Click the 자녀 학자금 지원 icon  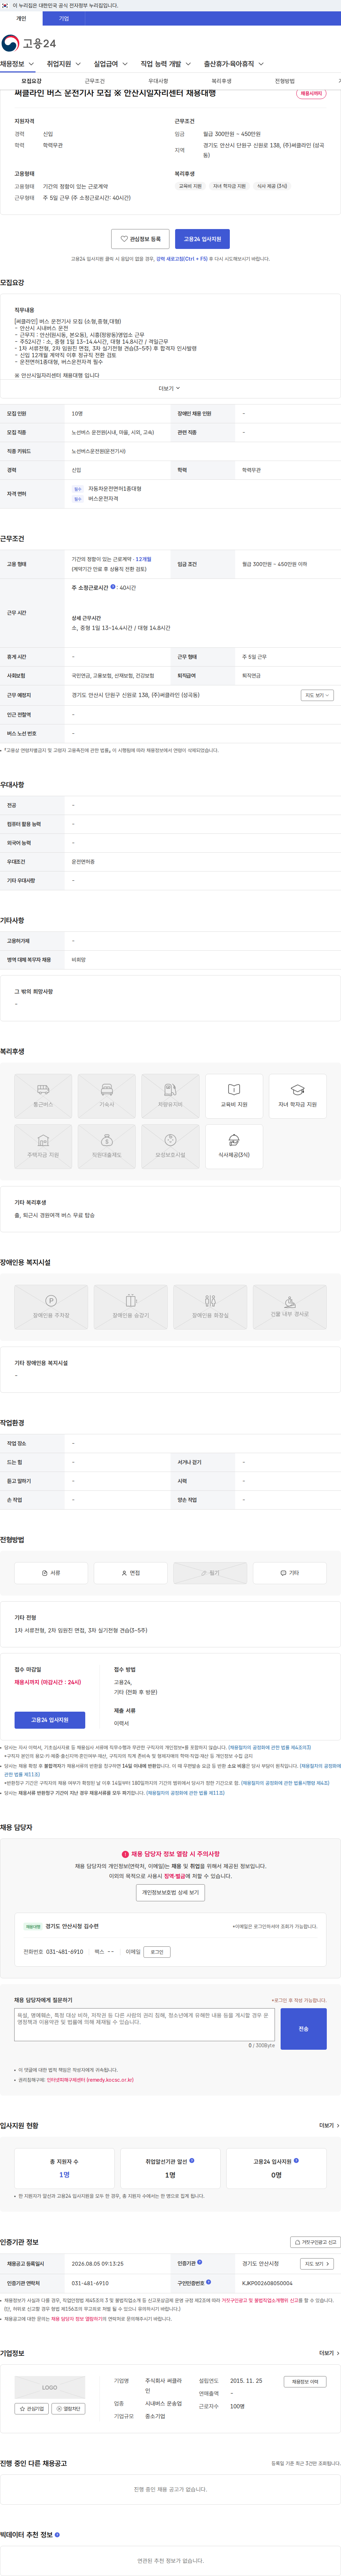[x=298, y=1096]
